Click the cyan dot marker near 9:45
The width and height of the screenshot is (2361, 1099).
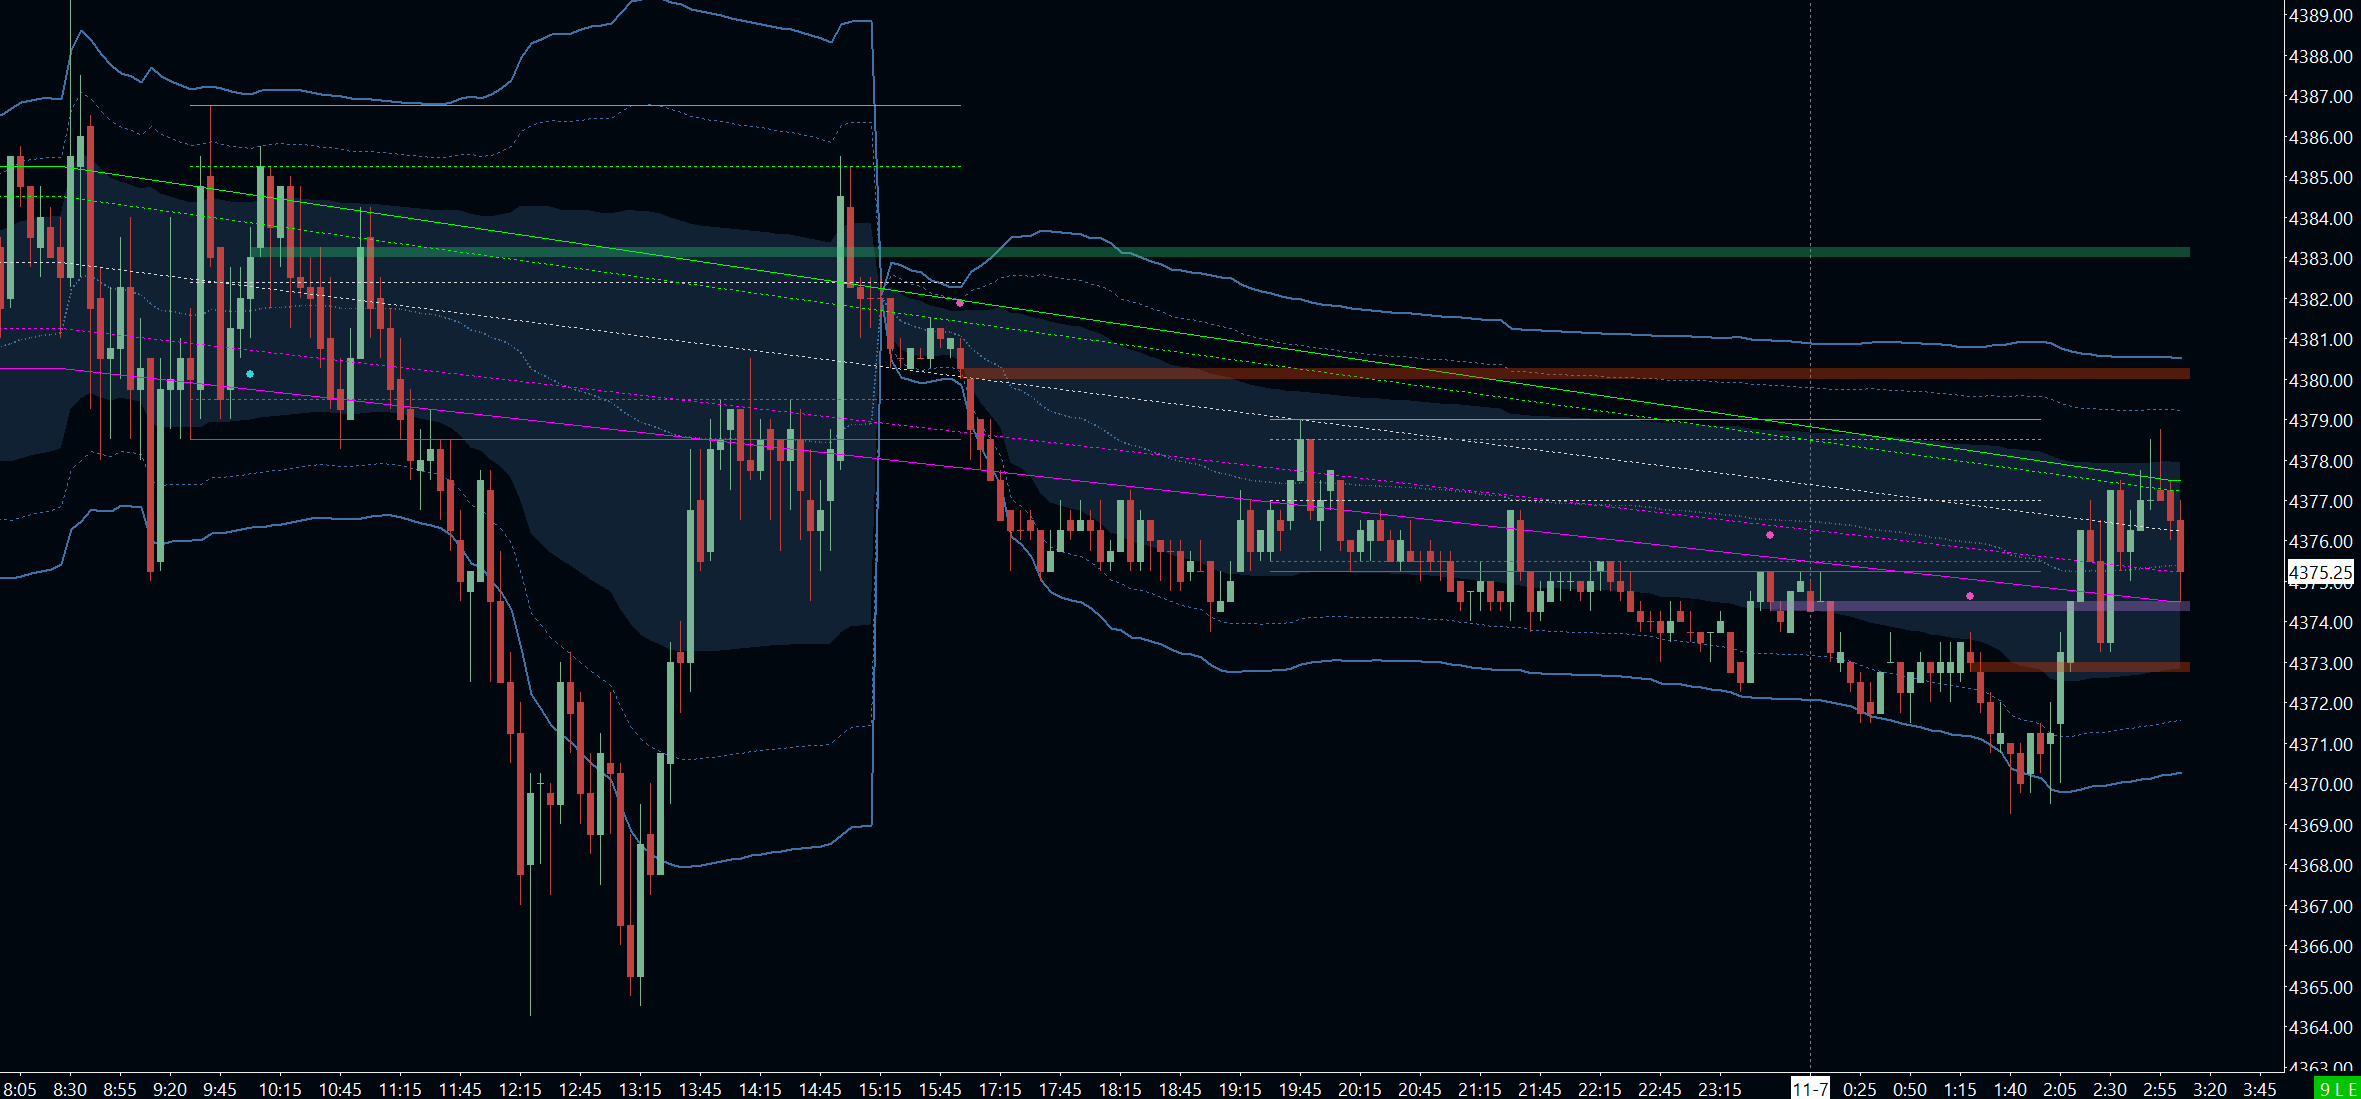tap(250, 374)
